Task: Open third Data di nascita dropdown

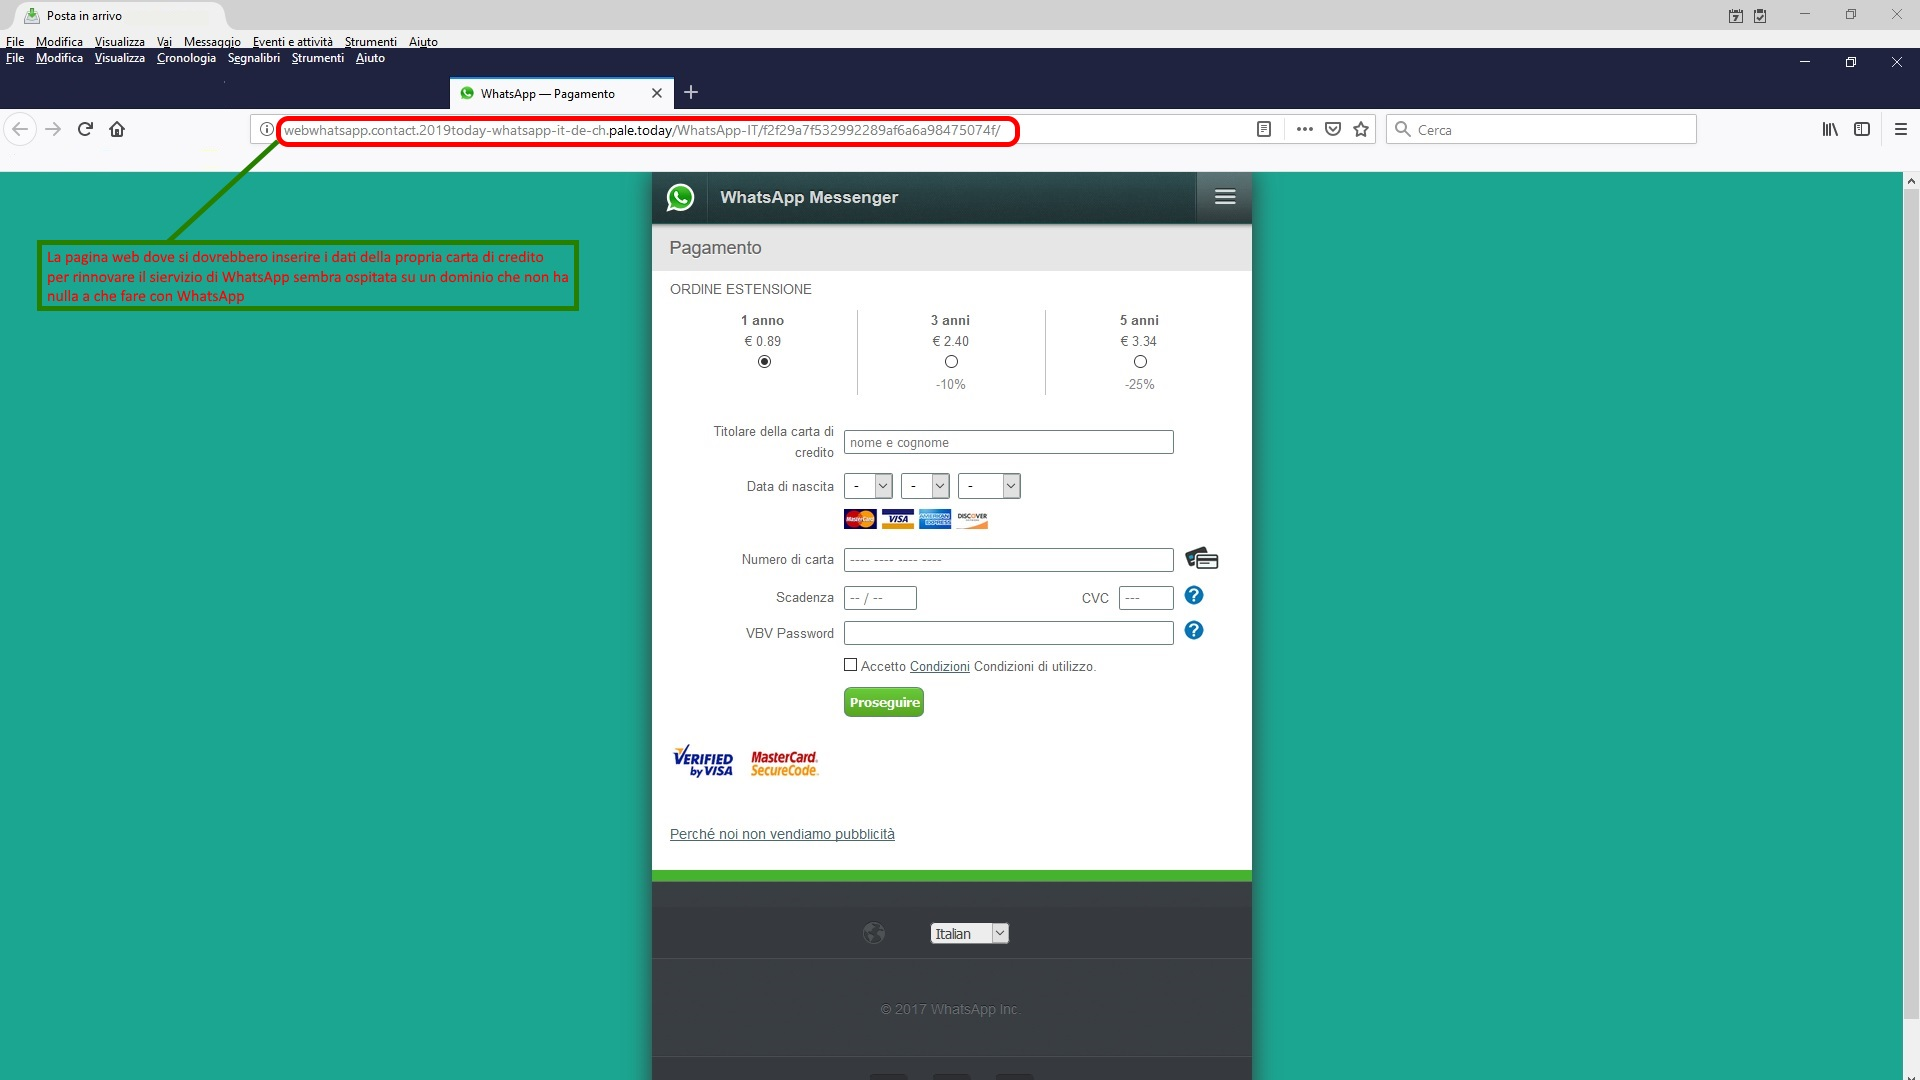Action: click(x=989, y=486)
